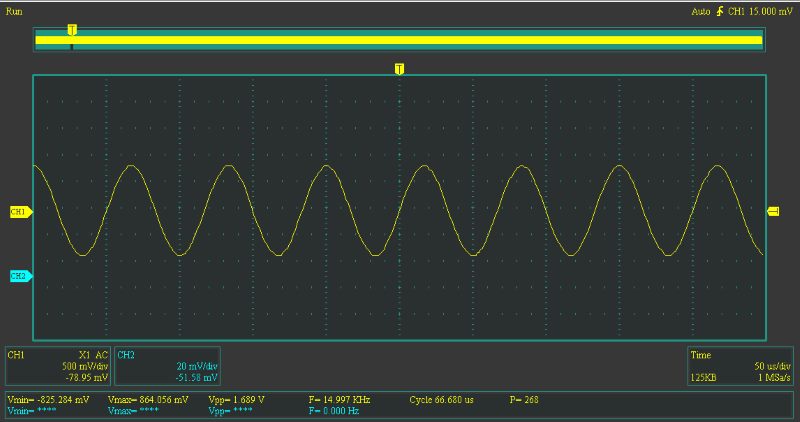This screenshot has width=800, height=422.
Task: Click the trigger position marker above the grid
Action: tap(399, 69)
